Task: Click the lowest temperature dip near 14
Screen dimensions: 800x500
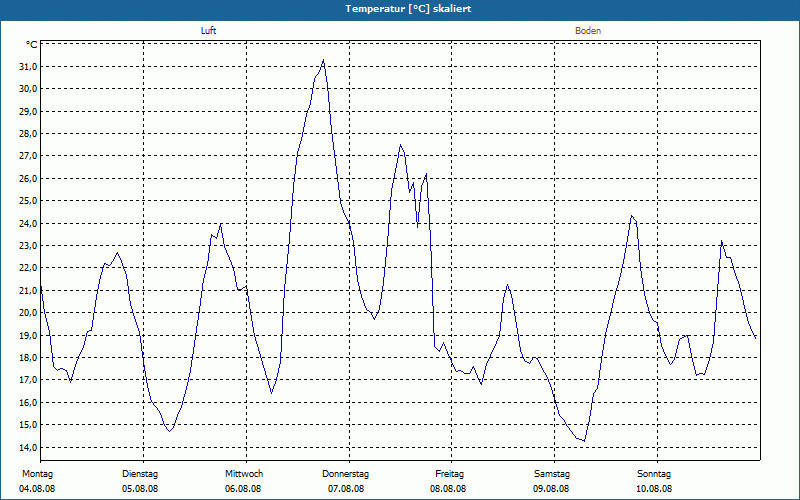Action: pyautogui.click(x=584, y=440)
